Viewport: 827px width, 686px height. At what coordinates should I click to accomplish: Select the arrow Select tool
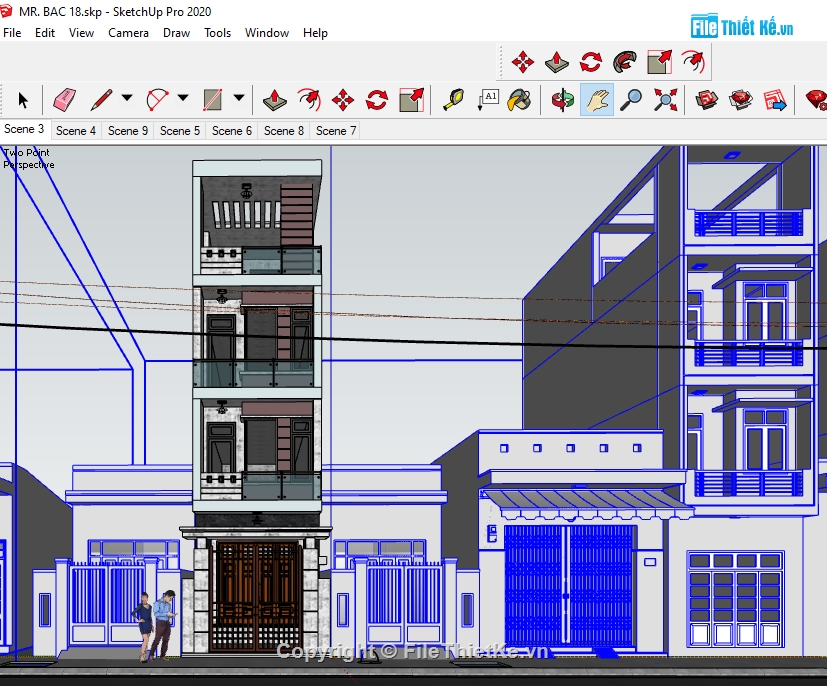pyautogui.click(x=23, y=100)
